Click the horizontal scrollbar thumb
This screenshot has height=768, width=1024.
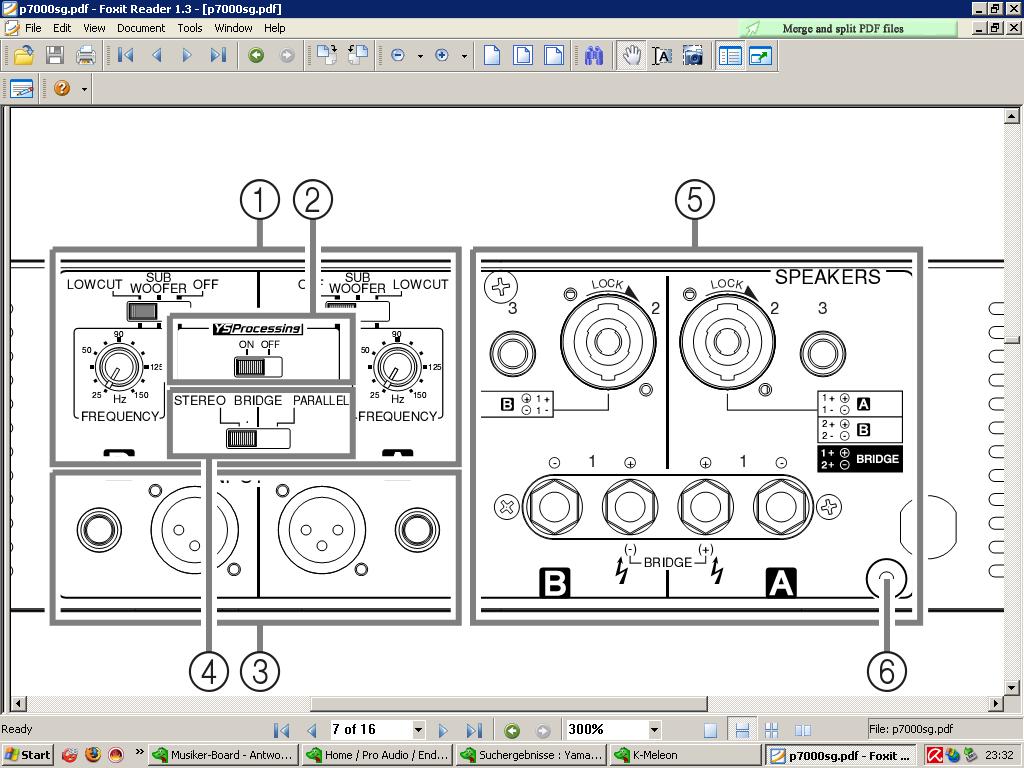point(509,703)
